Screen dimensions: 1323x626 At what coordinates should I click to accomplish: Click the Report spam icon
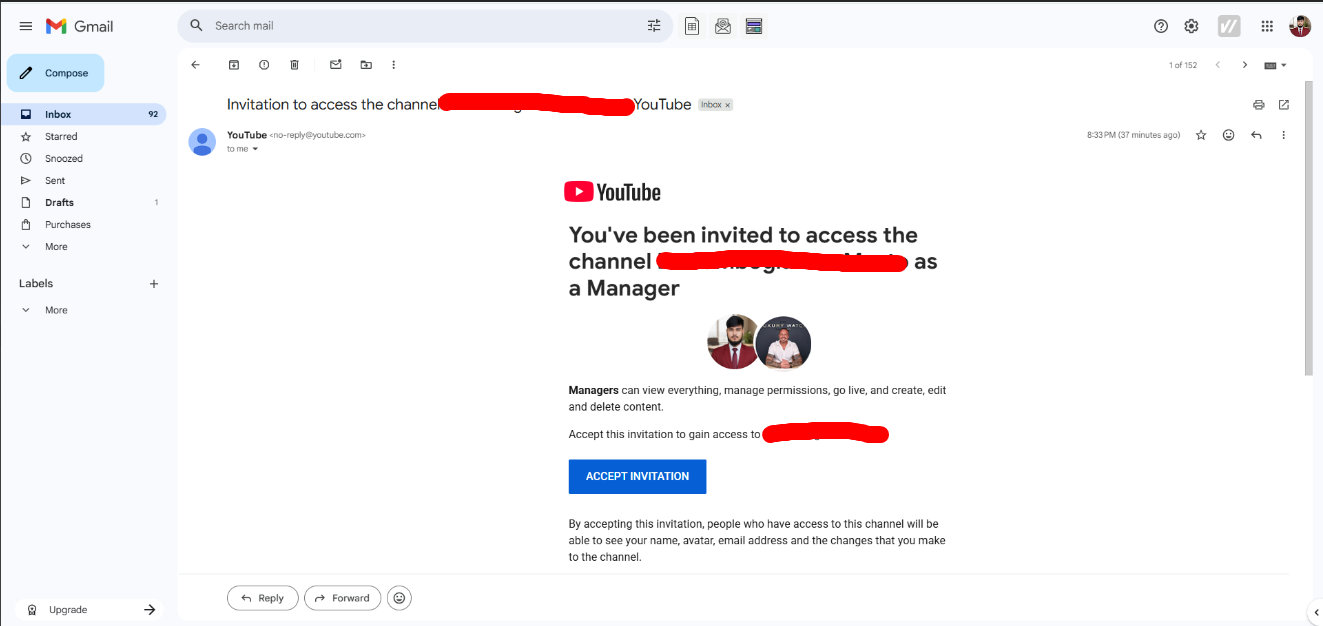click(x=264, y=65)
